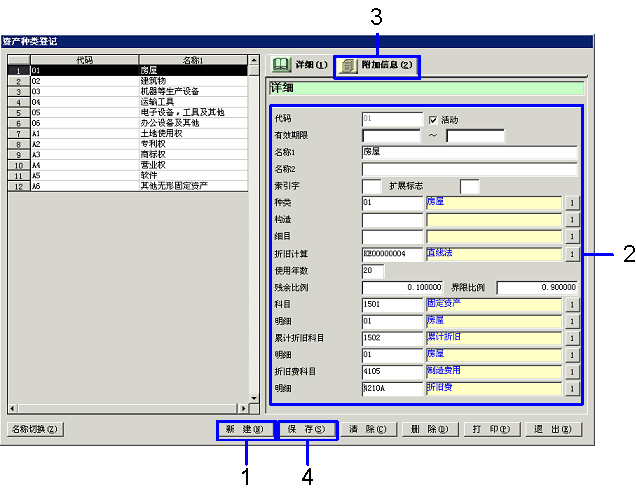Click the 种类 code field 01
This screenshot has width=636, height=492.
point(392,203)
